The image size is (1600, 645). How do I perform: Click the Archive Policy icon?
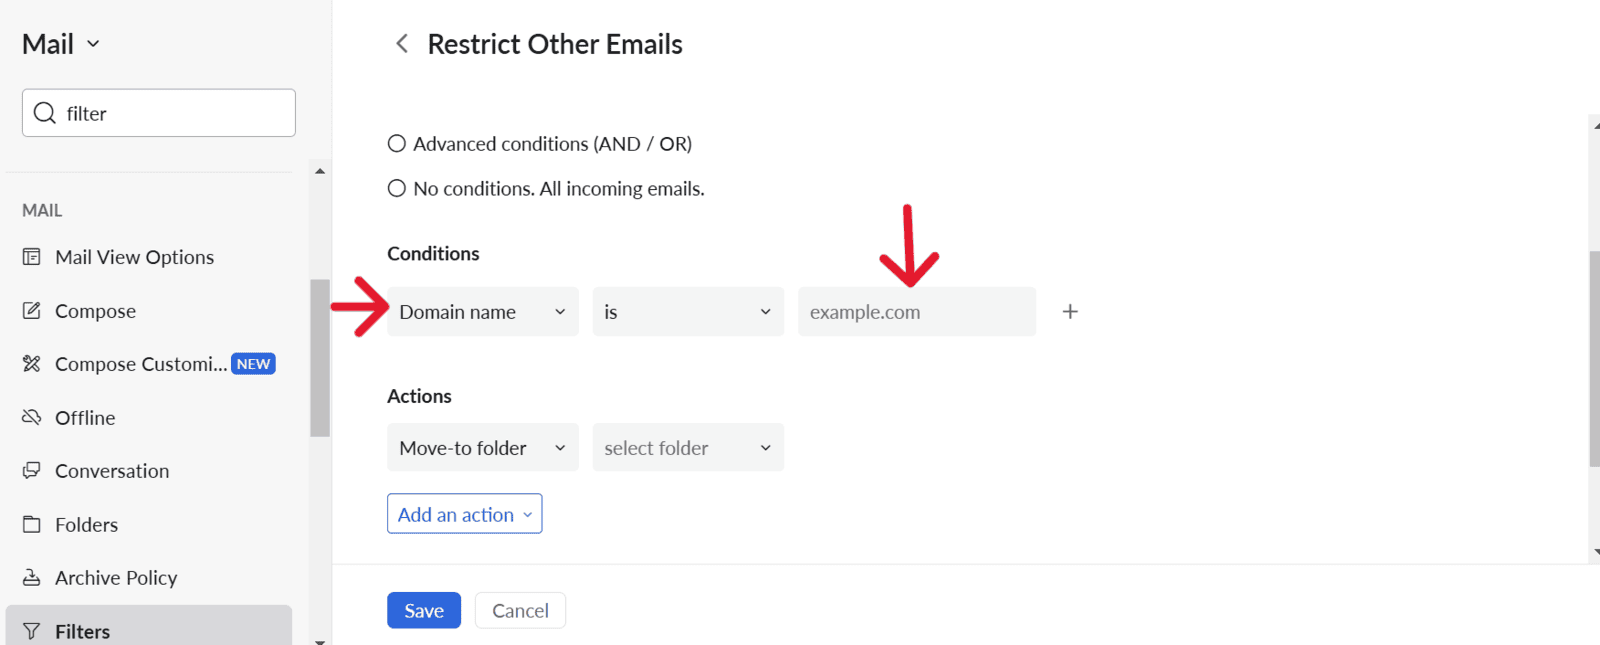point(32,578)
